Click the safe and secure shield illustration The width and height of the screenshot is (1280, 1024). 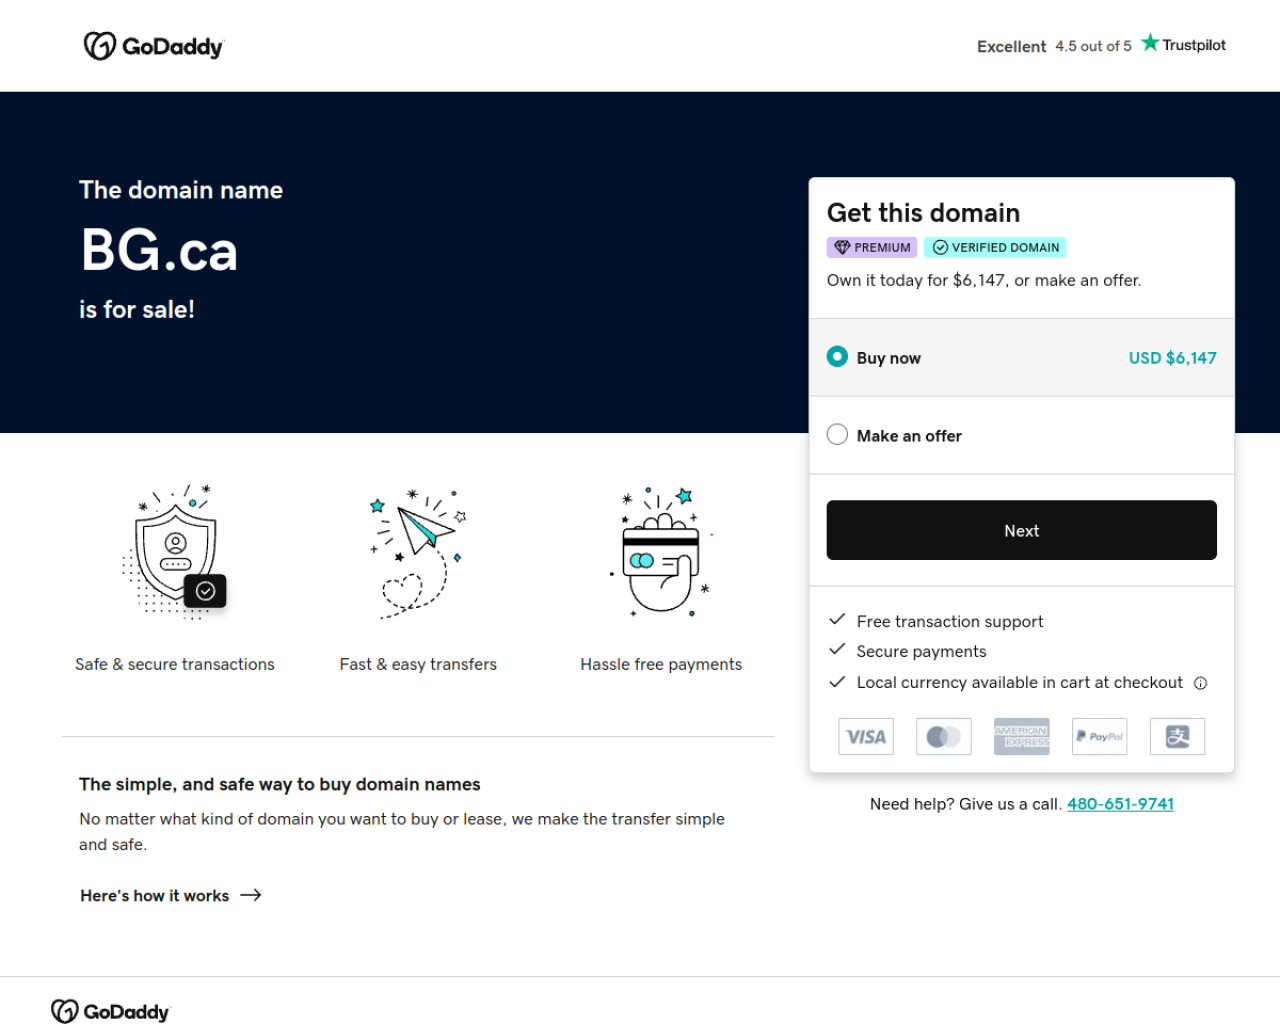[175, 552]
